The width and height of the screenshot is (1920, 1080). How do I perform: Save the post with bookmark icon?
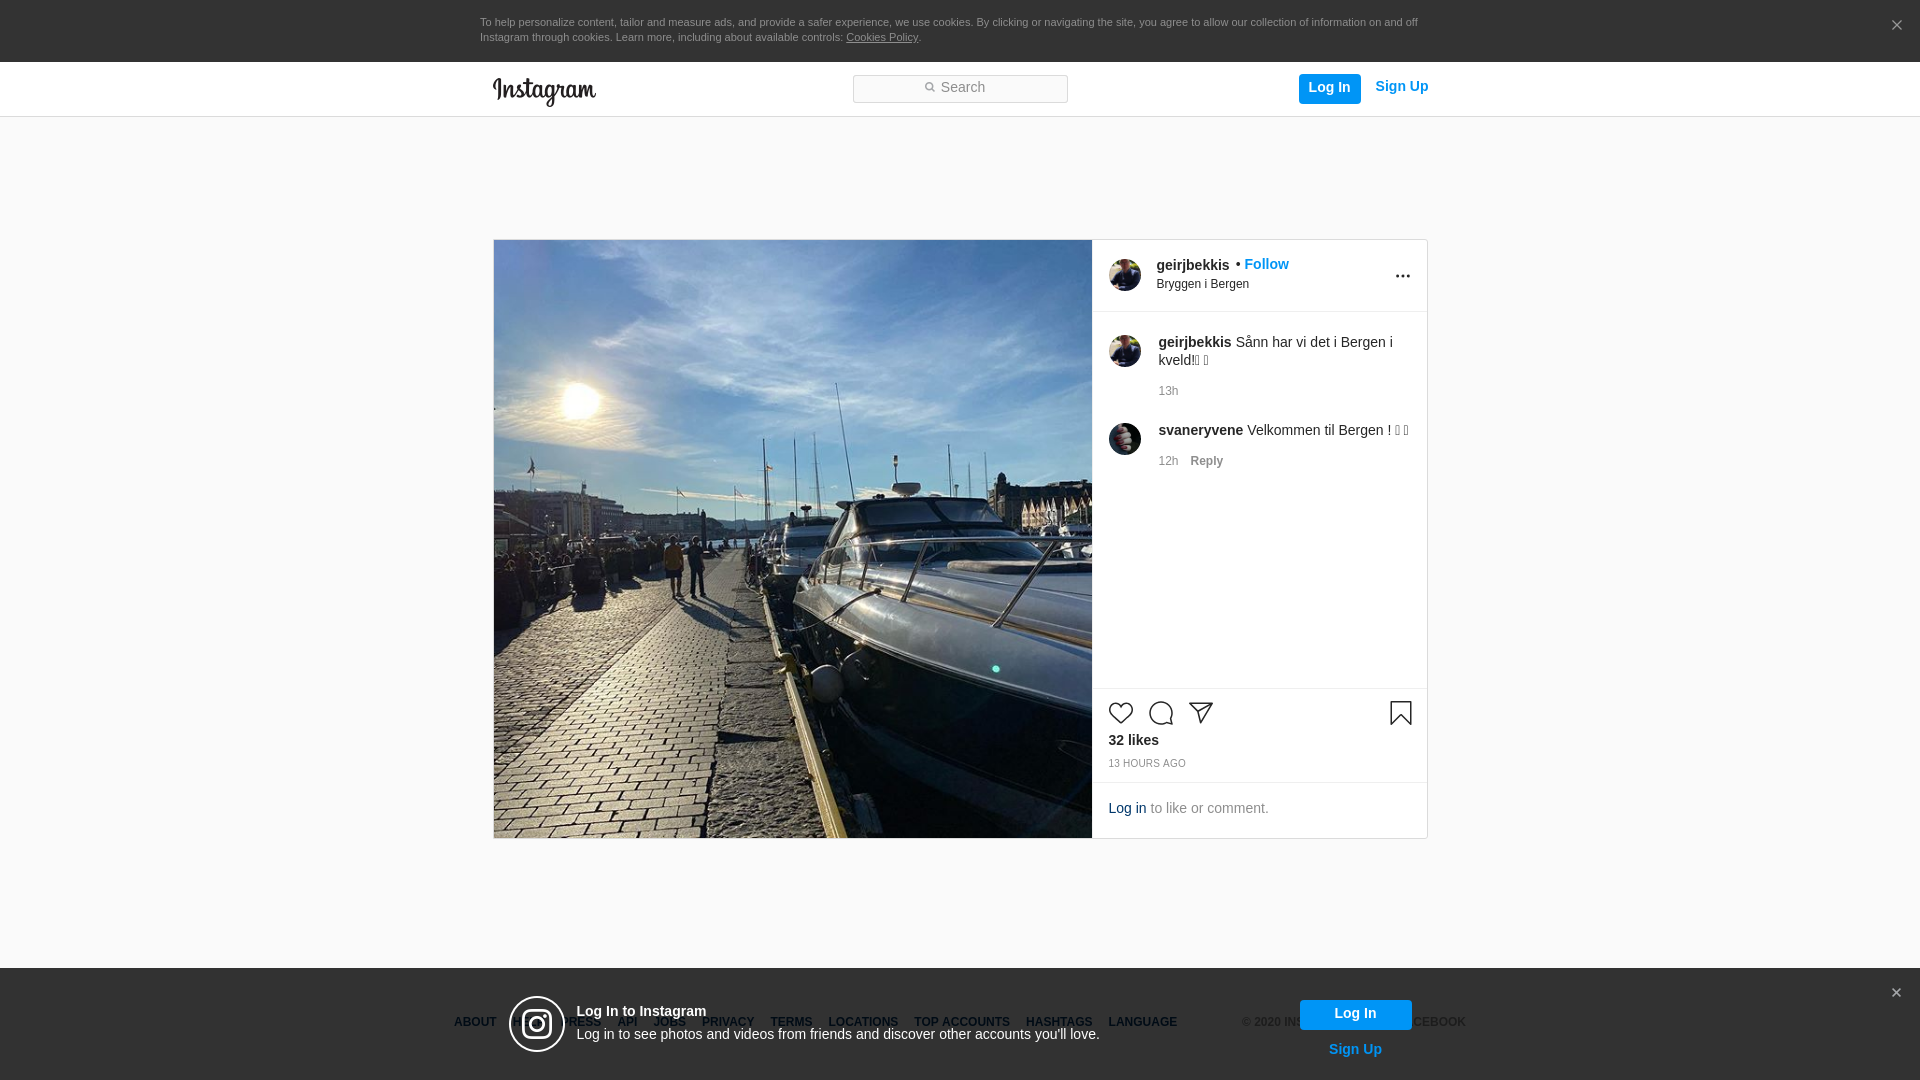pos(1400,713)
